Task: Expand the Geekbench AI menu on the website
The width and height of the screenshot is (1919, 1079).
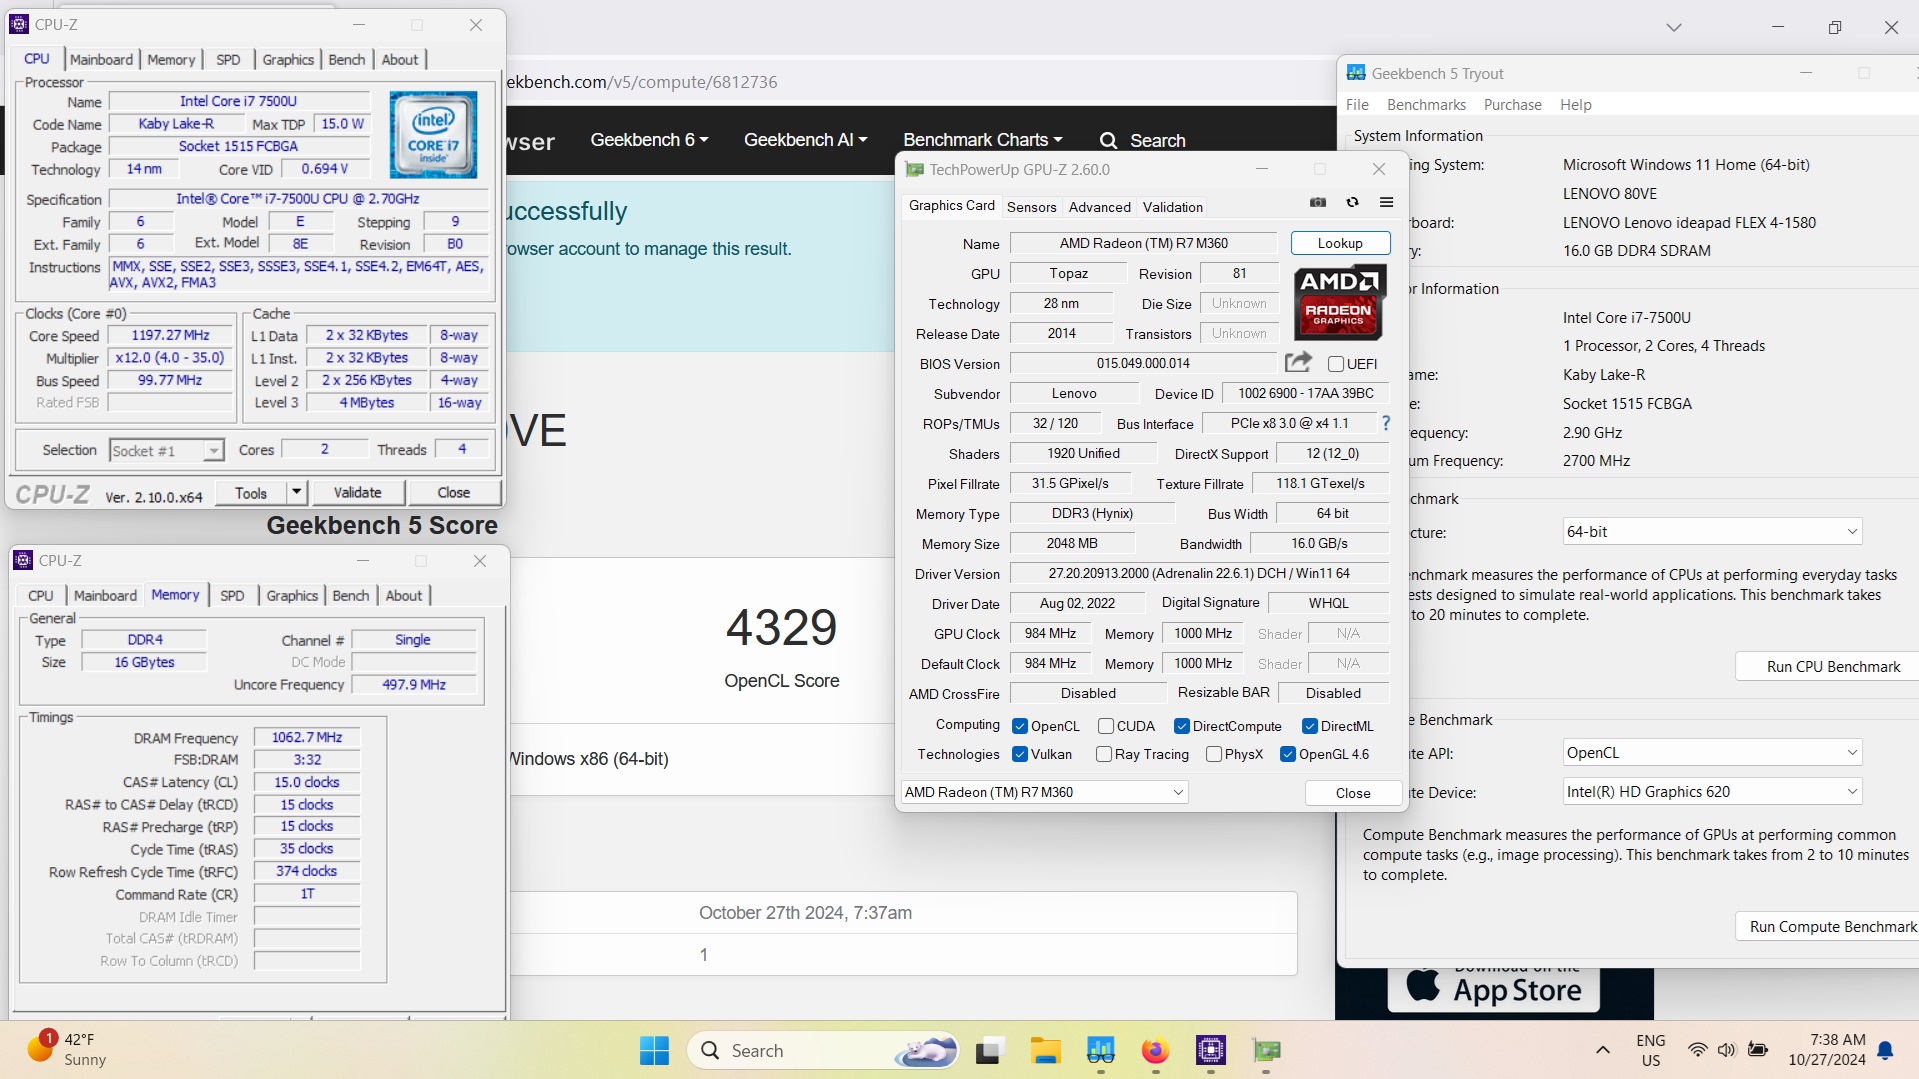Action: tap(805, 140)
